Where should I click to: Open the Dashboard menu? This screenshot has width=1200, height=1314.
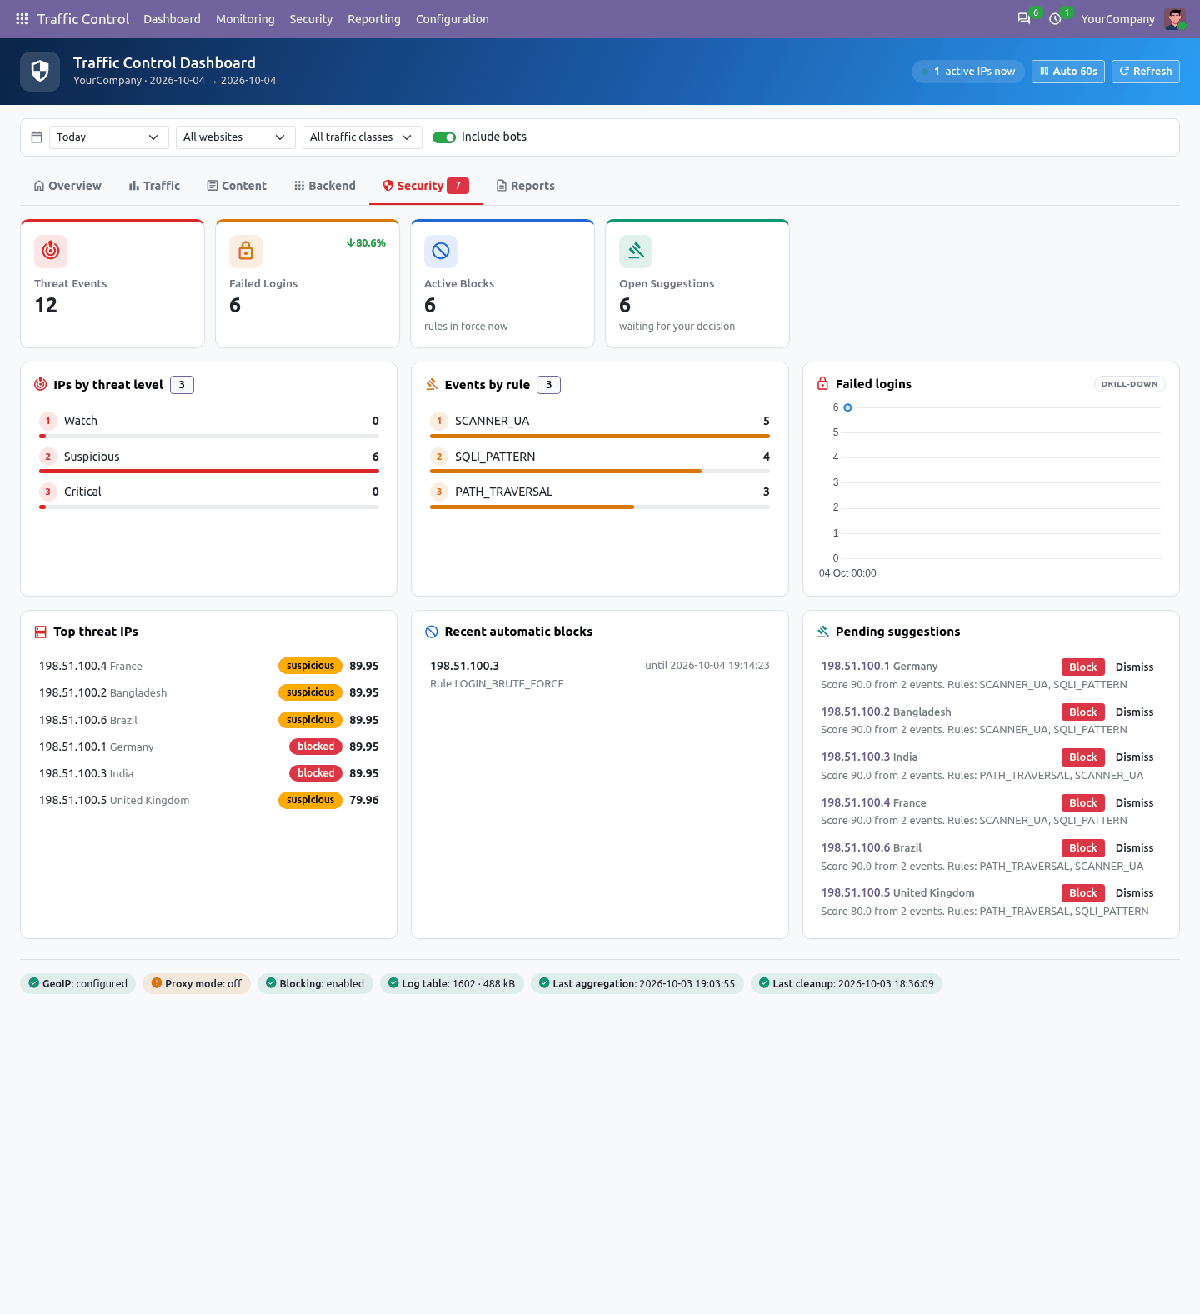coord(172,19)
